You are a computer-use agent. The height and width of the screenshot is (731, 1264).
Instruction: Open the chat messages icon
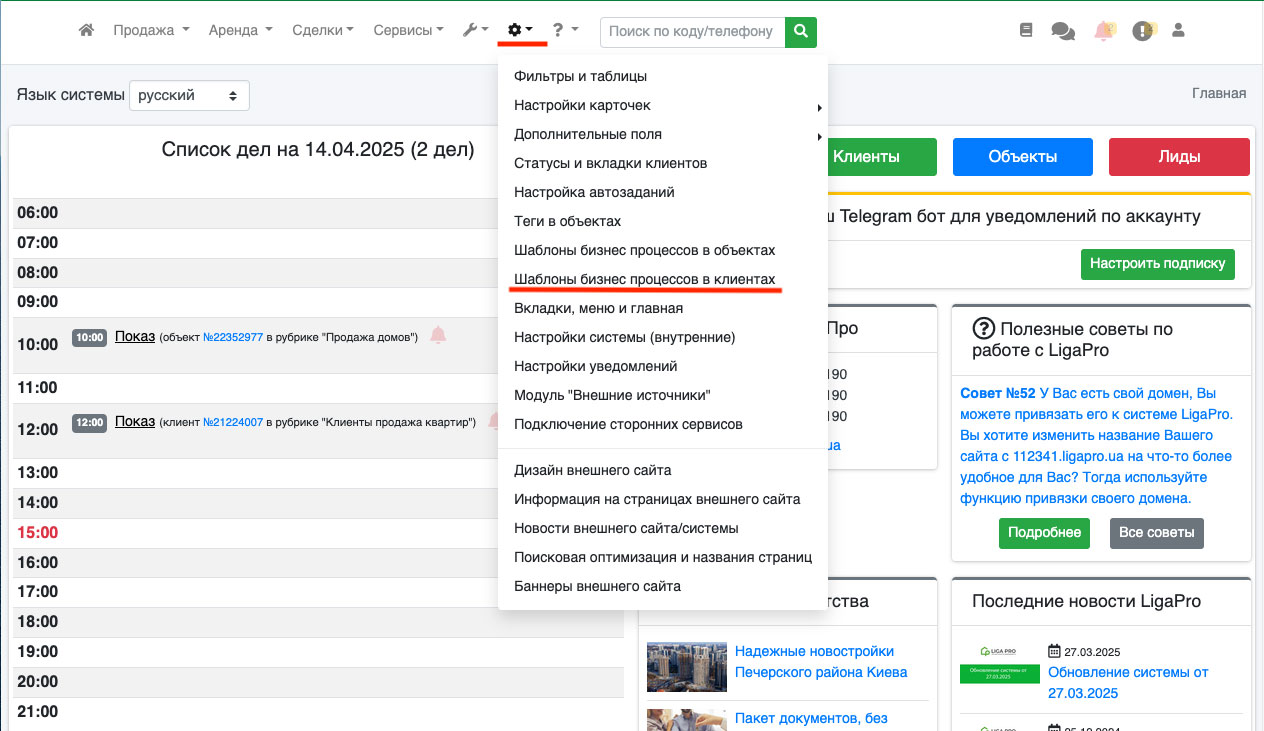click(1062, 31)
